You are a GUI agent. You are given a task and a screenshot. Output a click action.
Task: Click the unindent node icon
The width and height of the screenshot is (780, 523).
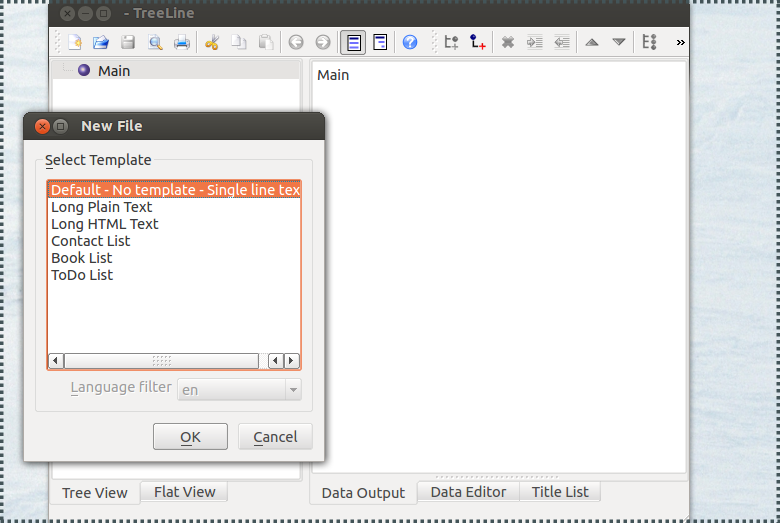(x=562, y=42)
